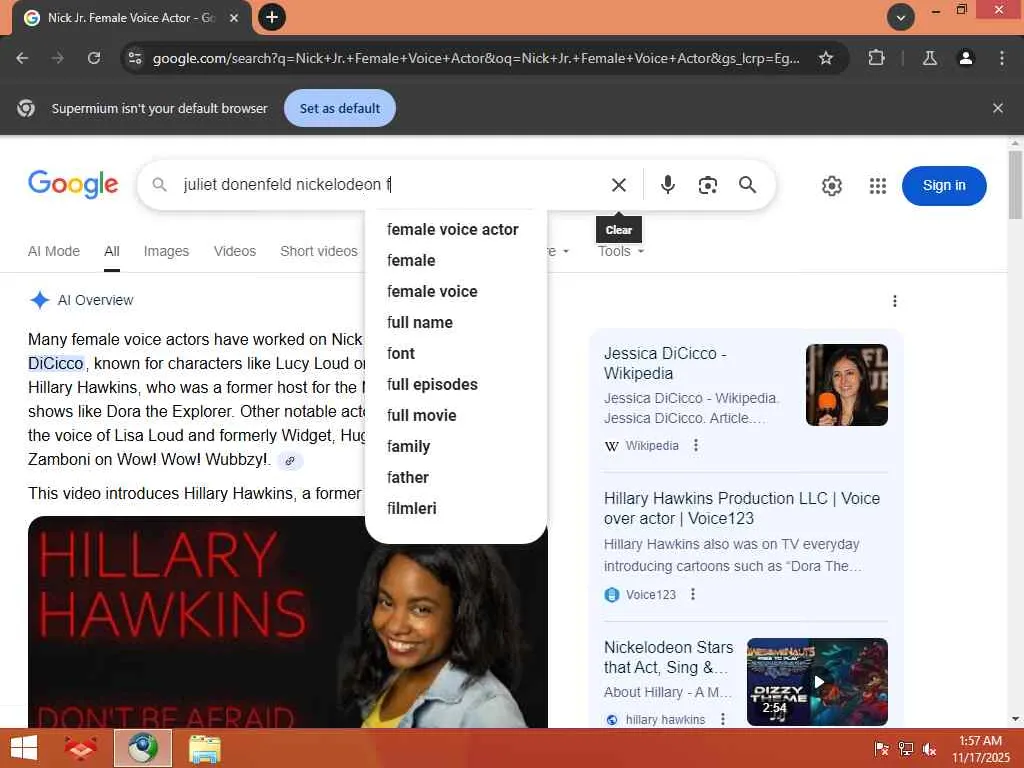Image resolution: width=1024 pixels, height=768 pixels.
Task: Open the Hillary Hawkins video image
Action: tap(287, 622)
